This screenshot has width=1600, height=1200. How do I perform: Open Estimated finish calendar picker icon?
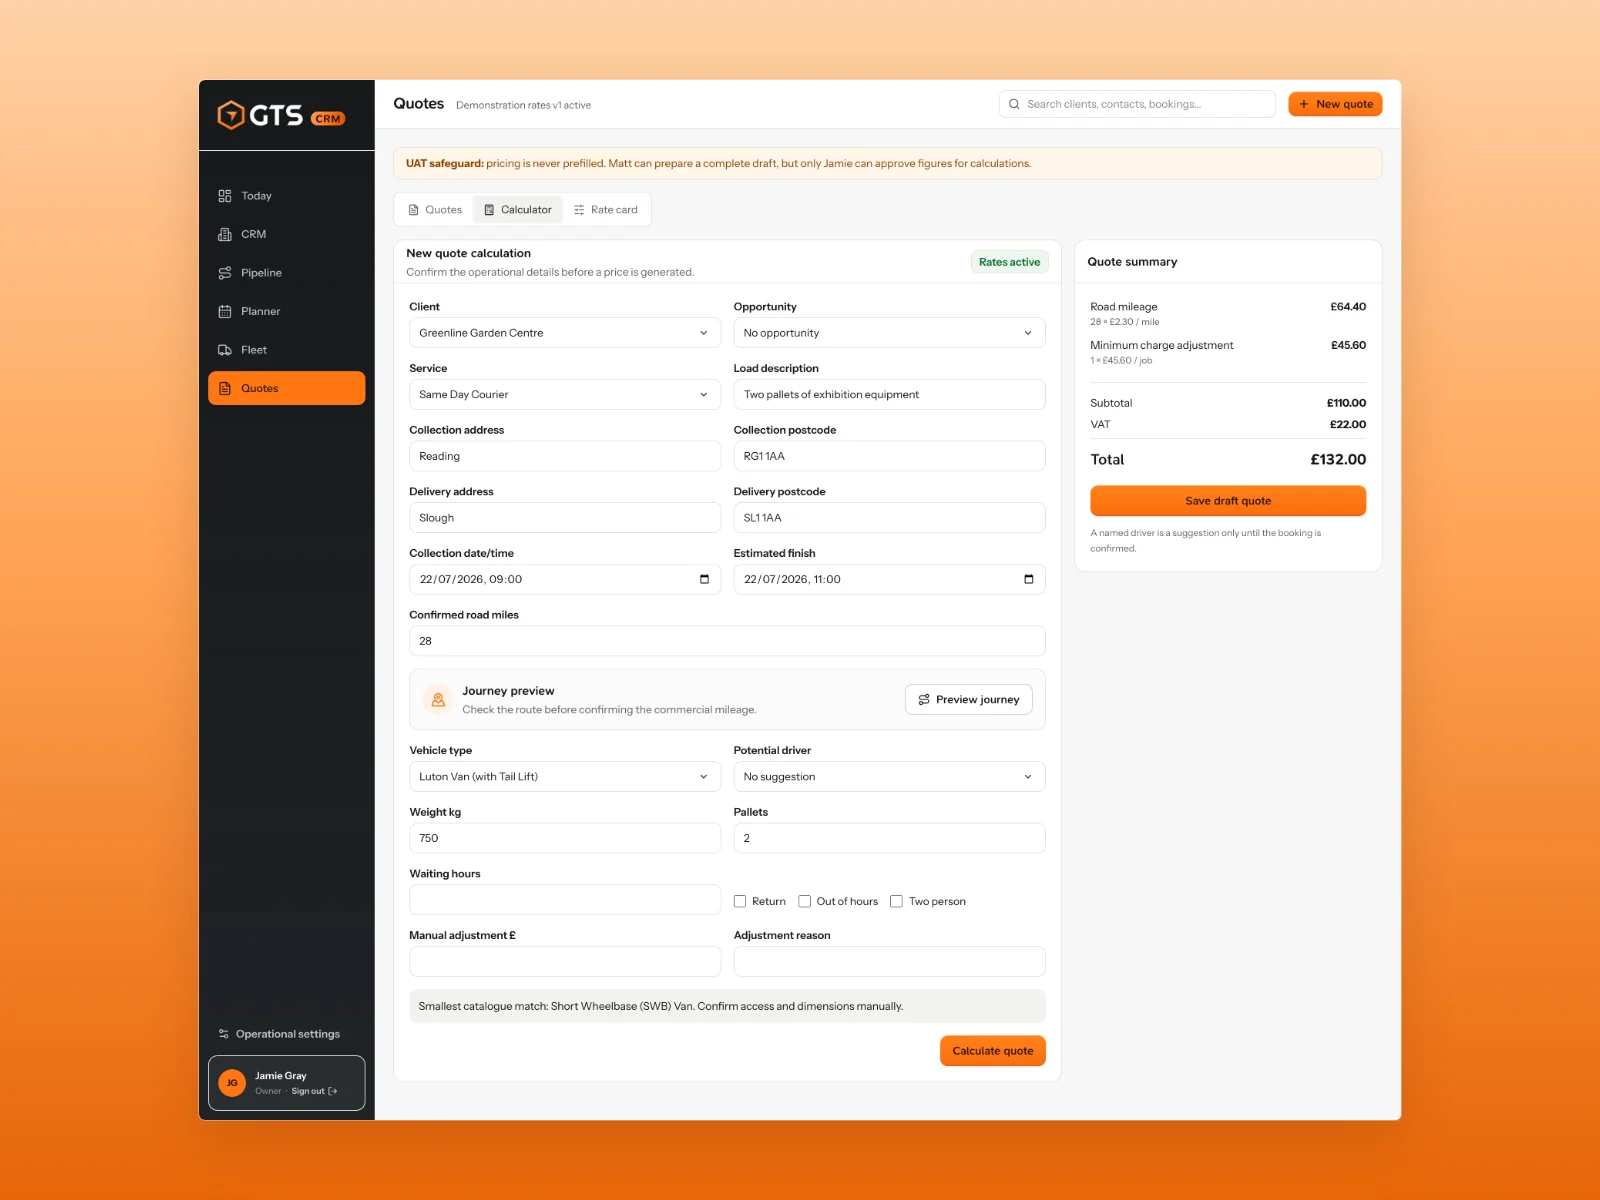coord(1029,579)
